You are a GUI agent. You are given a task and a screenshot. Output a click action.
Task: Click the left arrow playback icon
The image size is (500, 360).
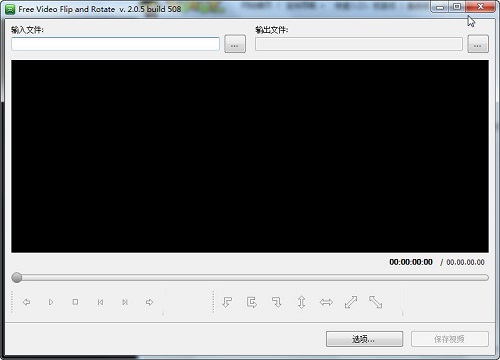(x=26, y=302)
